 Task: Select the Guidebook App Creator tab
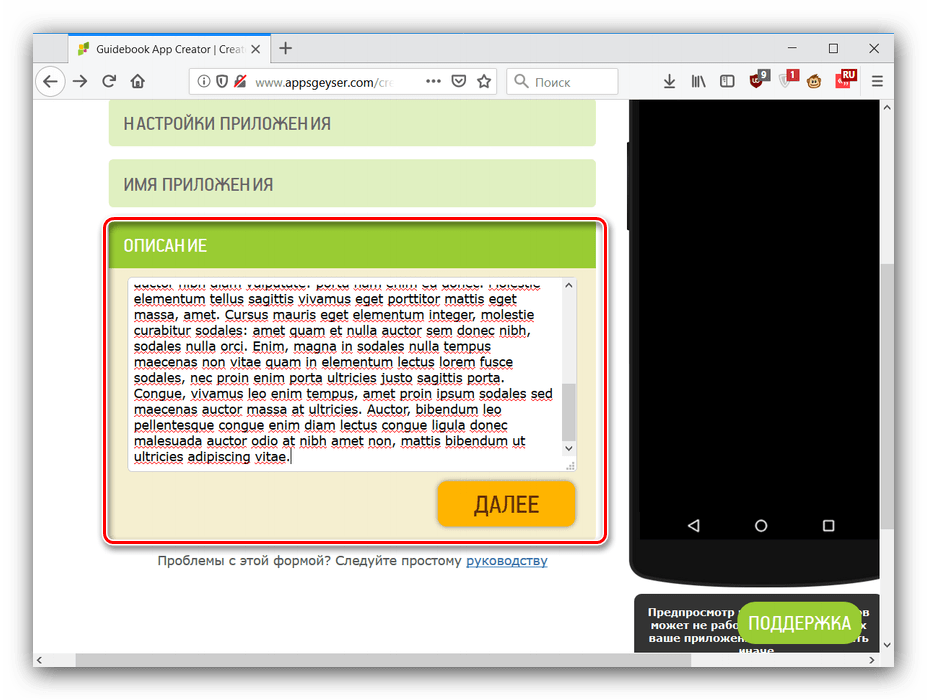[x=170, y=49]
